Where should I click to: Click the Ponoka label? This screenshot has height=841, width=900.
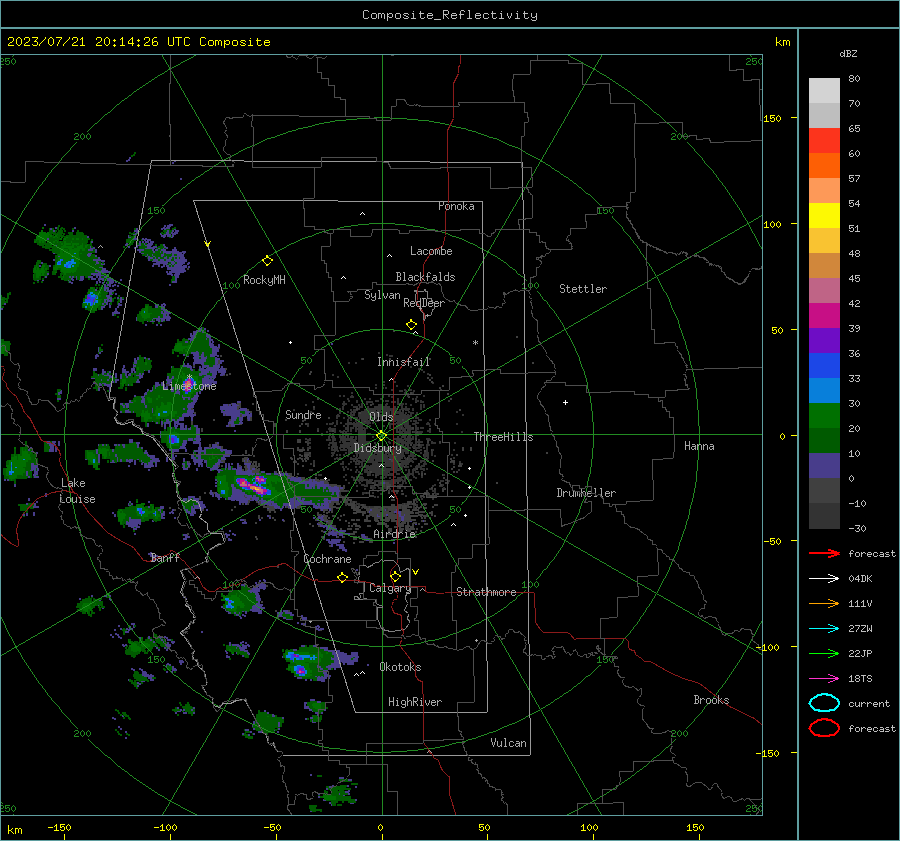pos(456,206)
